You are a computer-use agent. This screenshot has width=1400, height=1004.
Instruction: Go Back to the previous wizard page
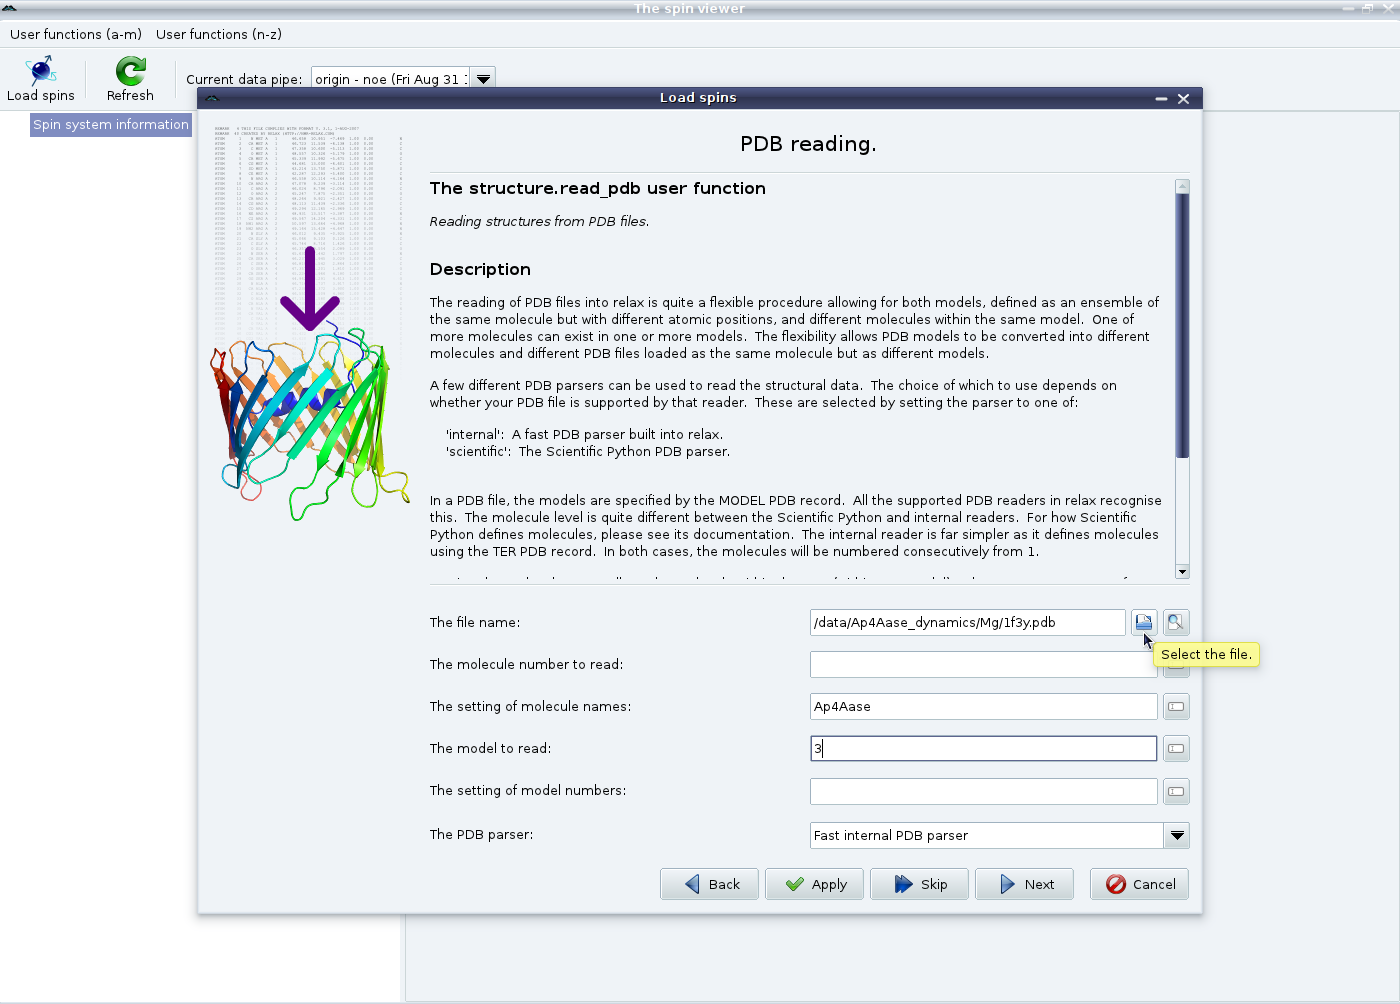710,884
